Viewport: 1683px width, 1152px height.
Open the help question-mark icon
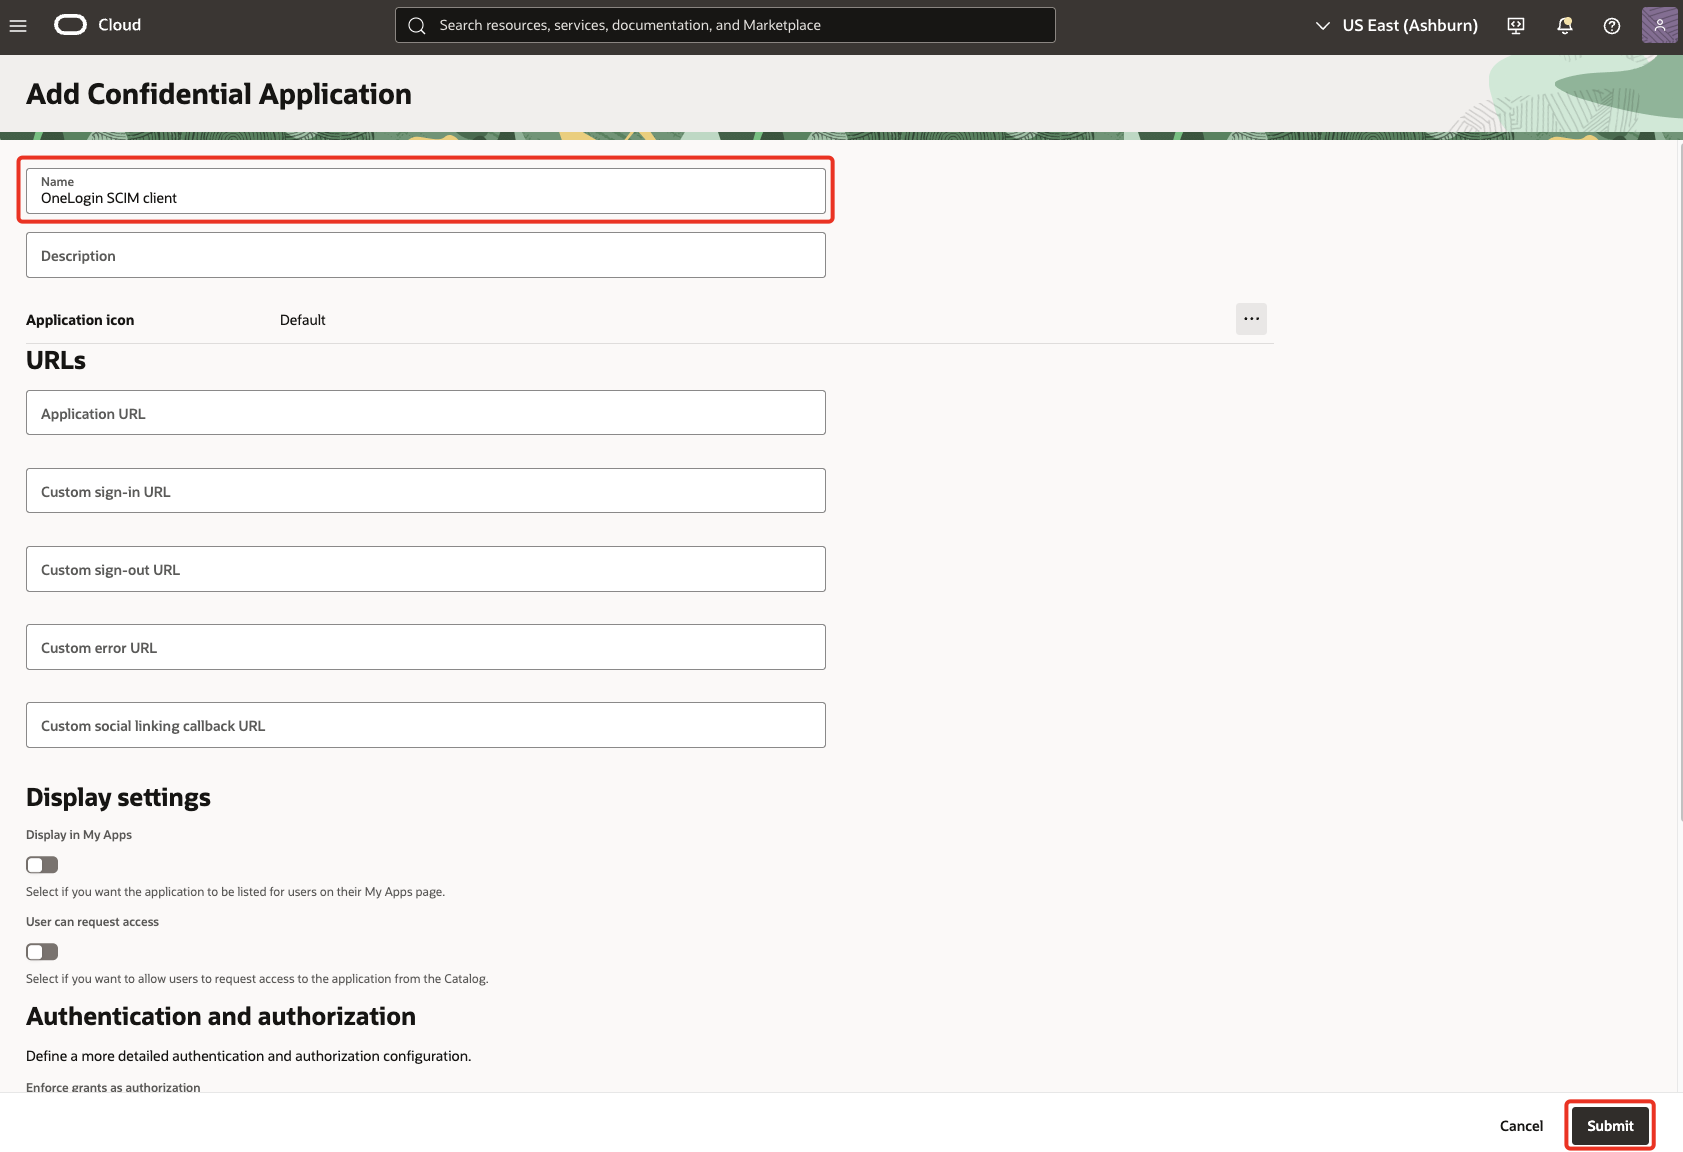[x=1611, y=25]
